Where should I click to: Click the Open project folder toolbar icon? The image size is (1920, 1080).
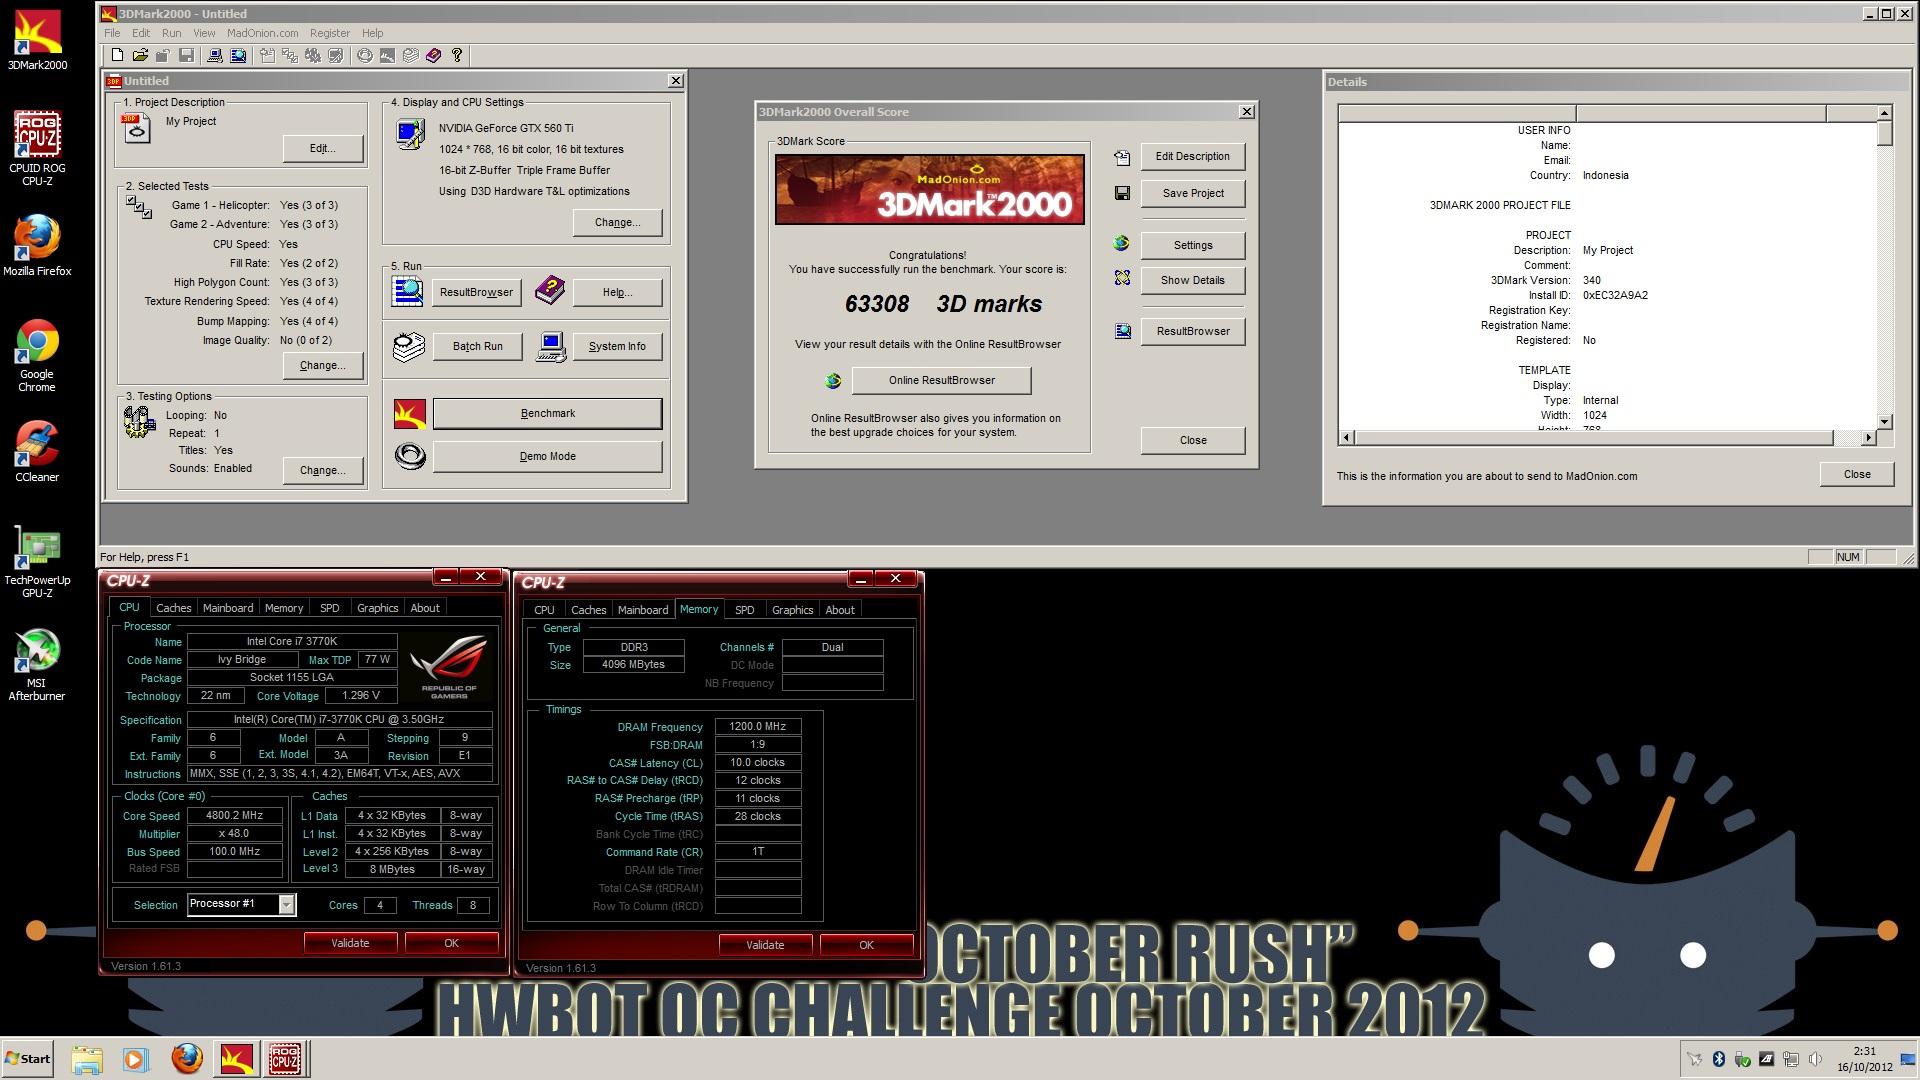(x=140, y=56)
